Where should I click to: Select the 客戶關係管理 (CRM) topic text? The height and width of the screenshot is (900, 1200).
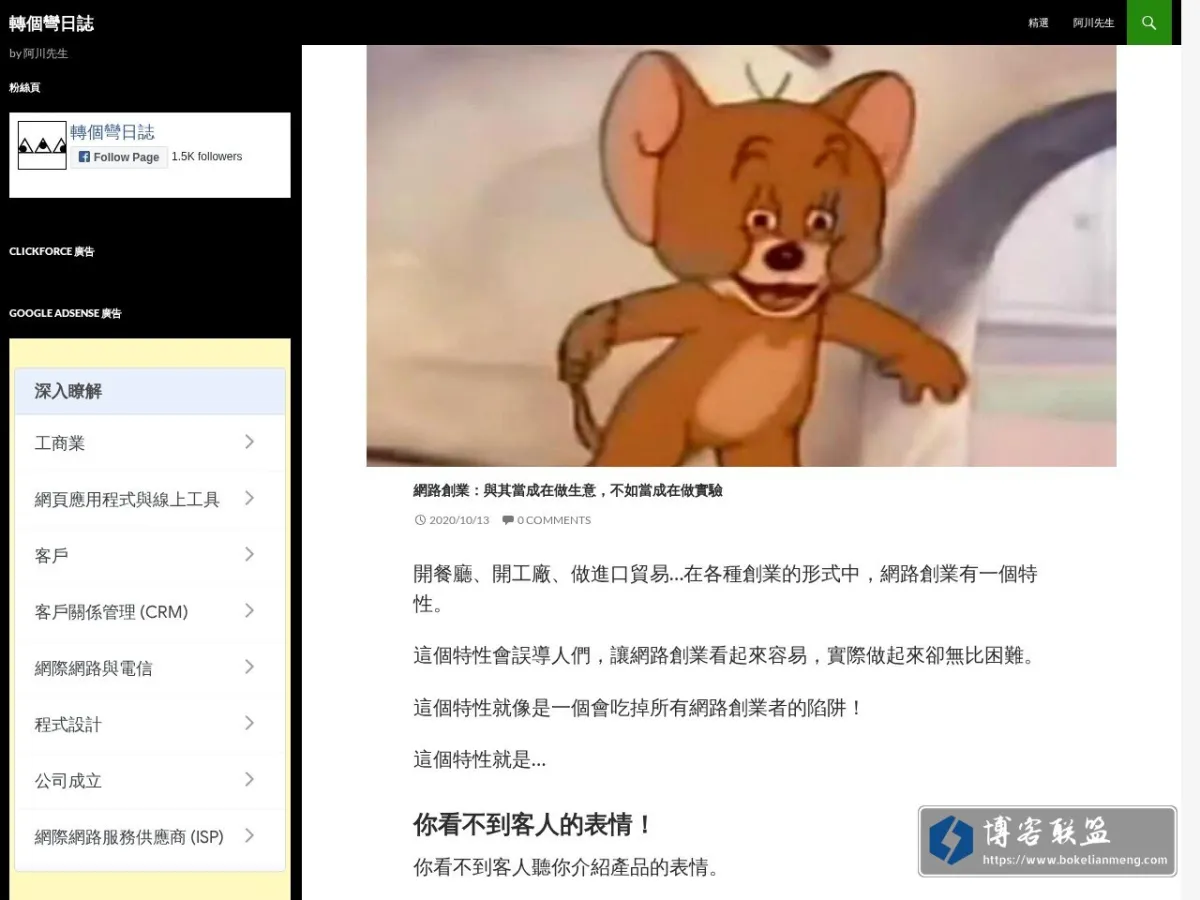coord(111,611)
